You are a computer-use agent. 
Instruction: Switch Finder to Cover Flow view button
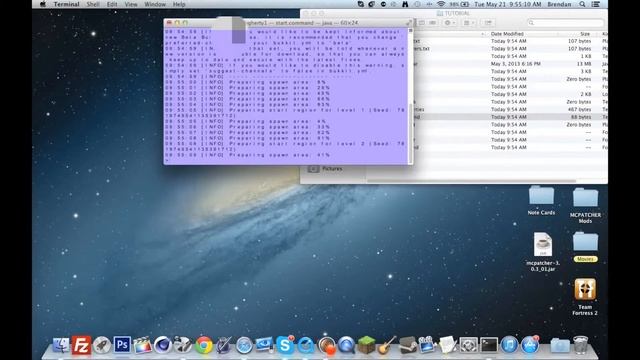[x=433, y=23]
